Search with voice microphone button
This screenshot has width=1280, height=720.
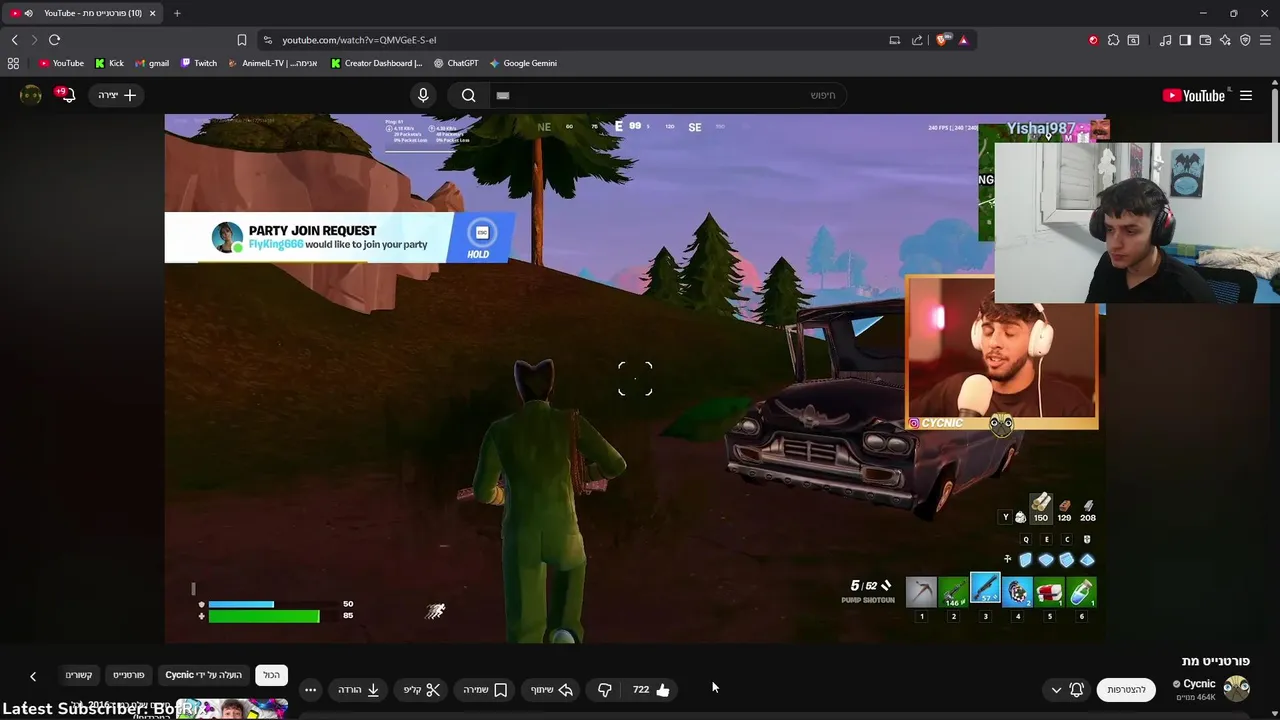(x=423, y=95)
